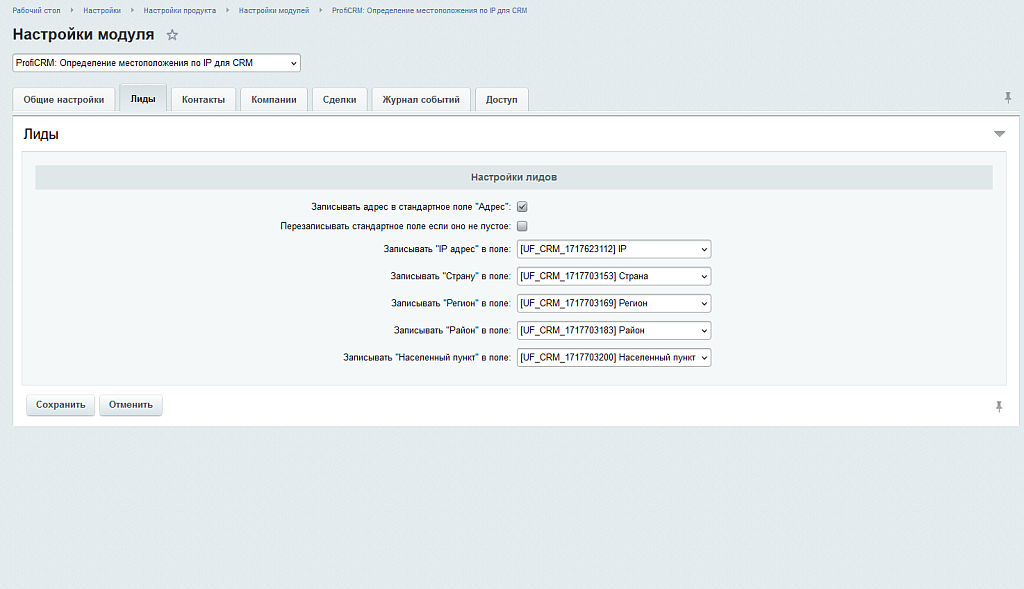The image size is (1024, 589).
Task: Disable writing address to standard Адрес field
Action: (521, 206)
